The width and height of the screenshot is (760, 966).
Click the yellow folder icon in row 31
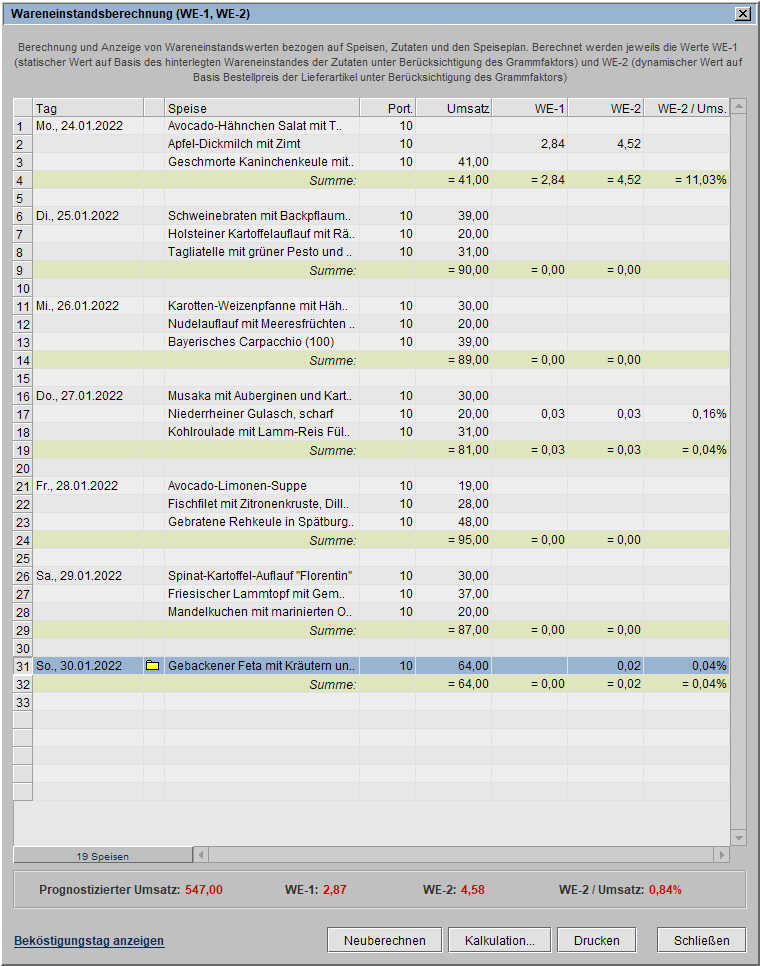tap(153, 666)
